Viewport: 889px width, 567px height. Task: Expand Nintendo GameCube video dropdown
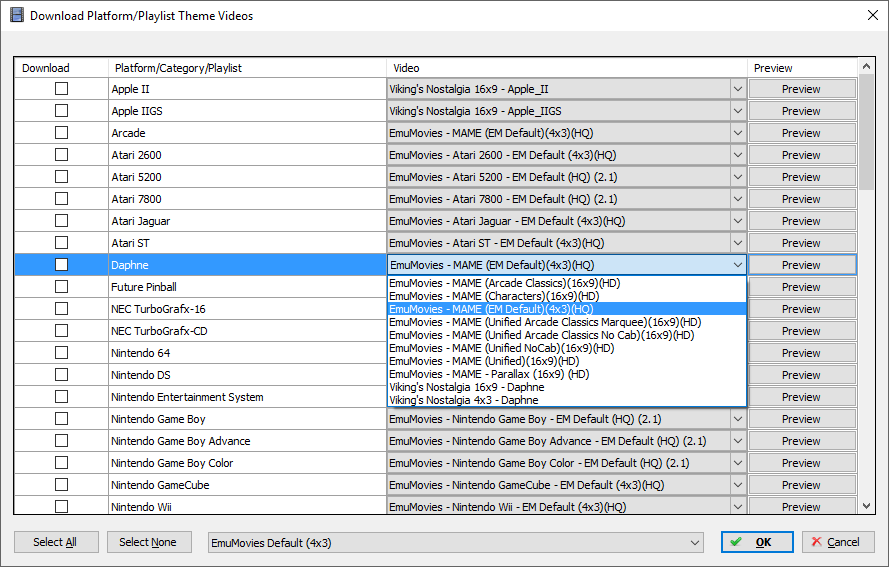(738, 485)
